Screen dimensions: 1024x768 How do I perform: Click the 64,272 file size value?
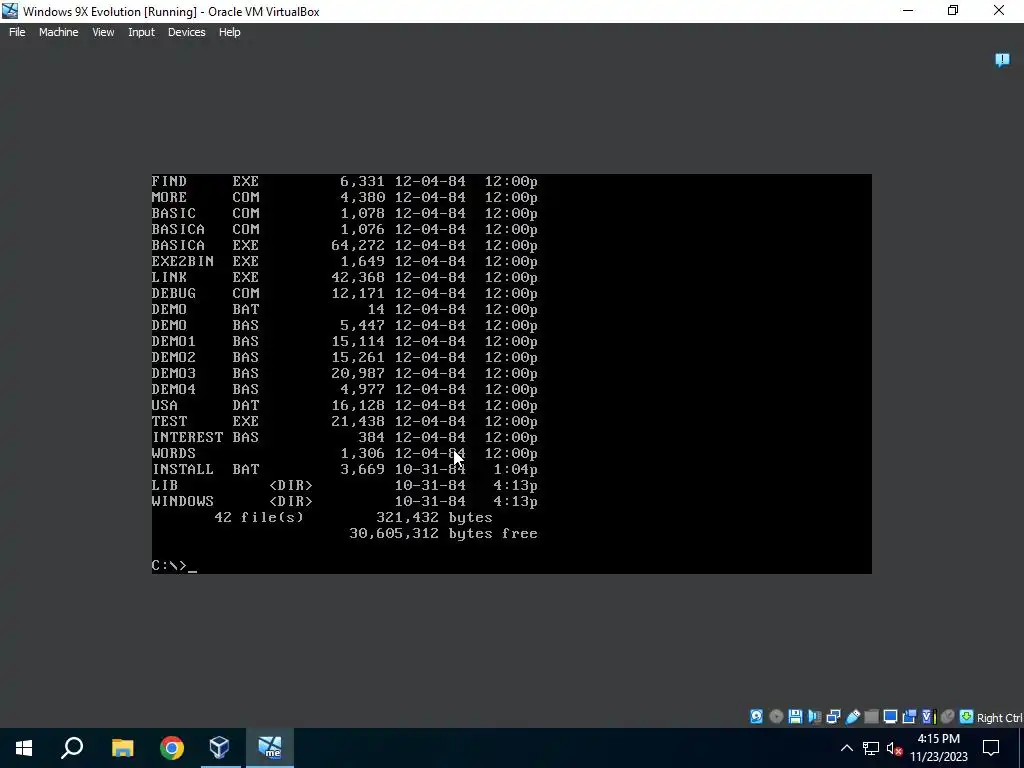(x=358, y=246)
